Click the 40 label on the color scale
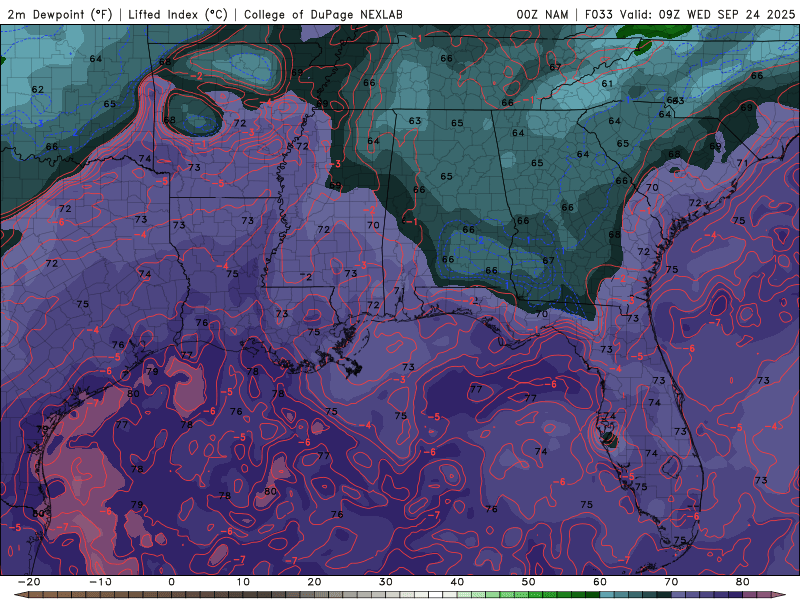The width and height of the screenshot is (800, 600). click(457, 582)
